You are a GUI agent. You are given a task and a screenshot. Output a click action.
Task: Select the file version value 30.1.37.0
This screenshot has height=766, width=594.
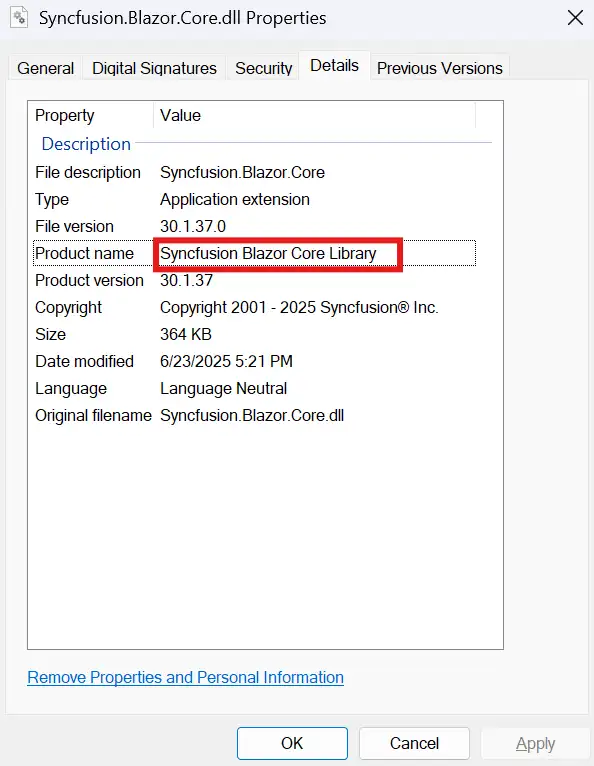[x=193, y=226]
